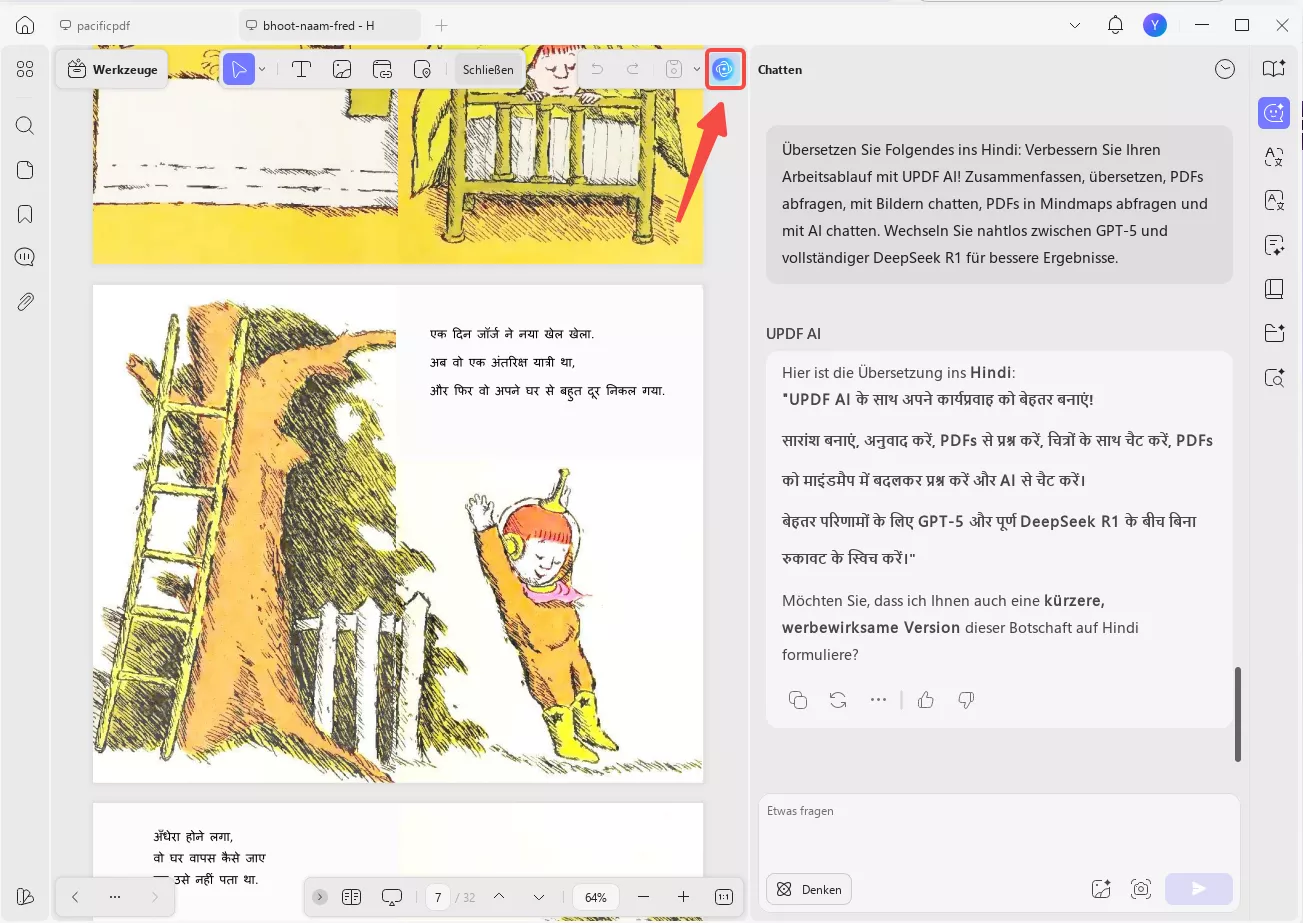Undo the last action
The width and height of the screenshot is (1303, 923).
click(597, 69)
